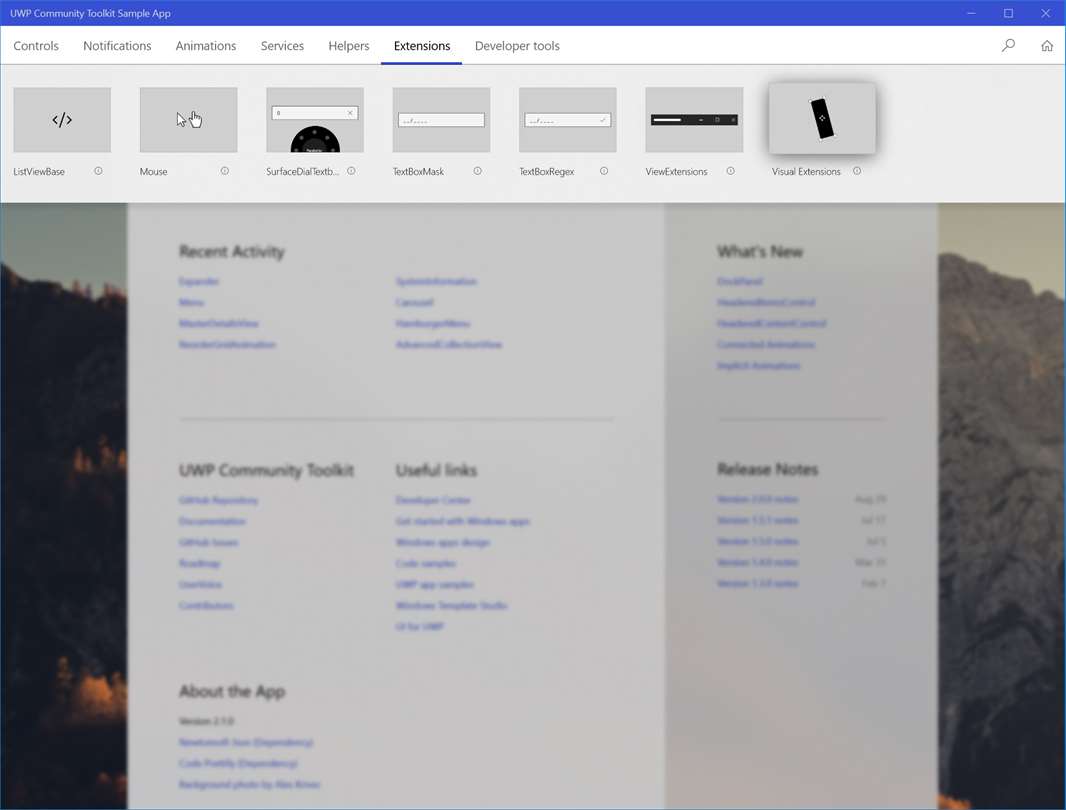Show info for ListViewBase sample
1066x810 pixels.
point(99,171)
